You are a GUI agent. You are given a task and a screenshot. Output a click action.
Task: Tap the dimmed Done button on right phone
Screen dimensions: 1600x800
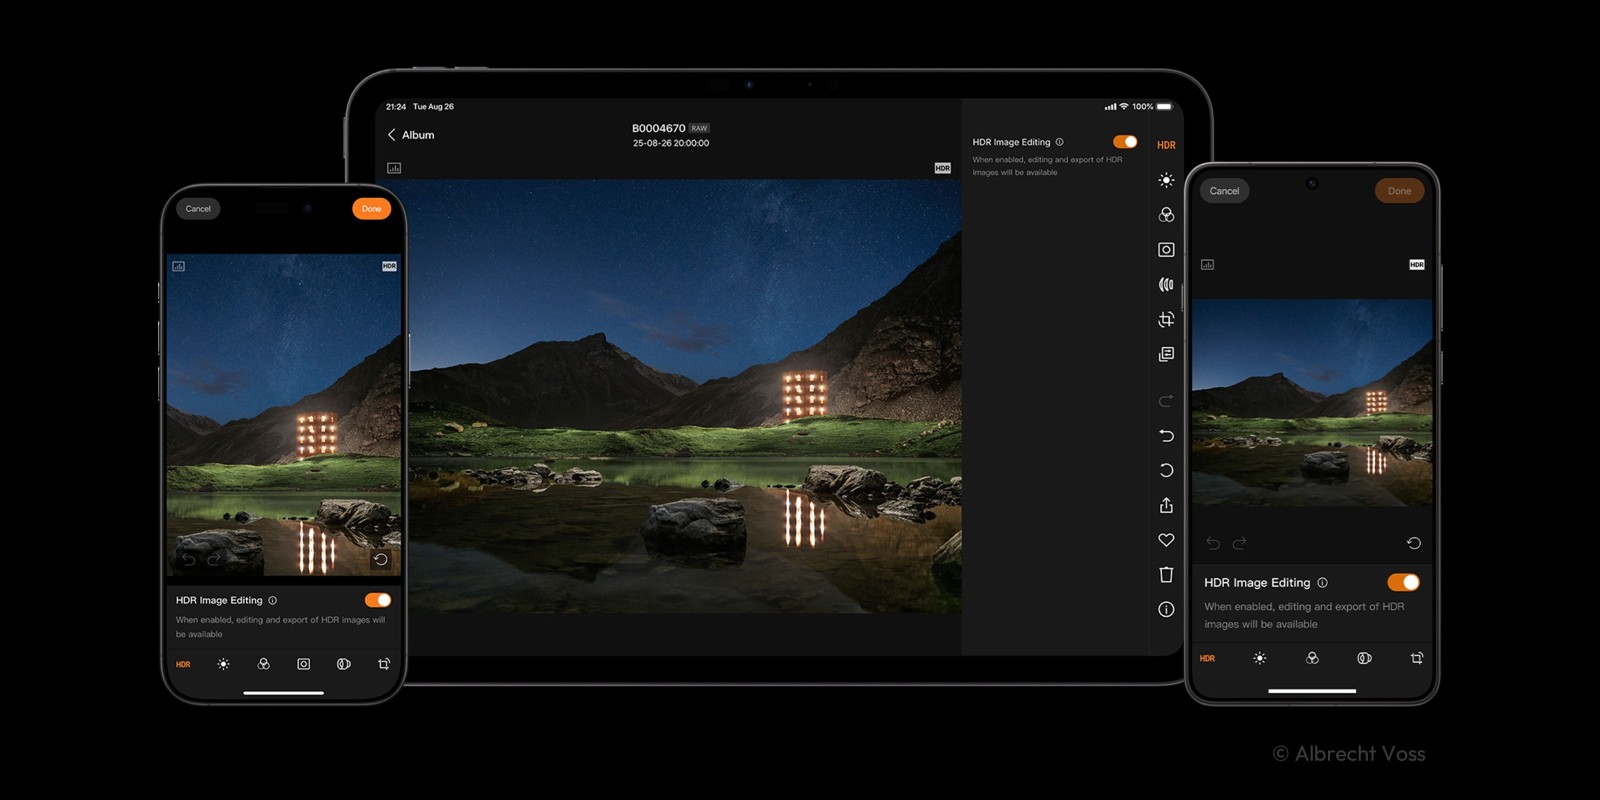pos(1399,191)
